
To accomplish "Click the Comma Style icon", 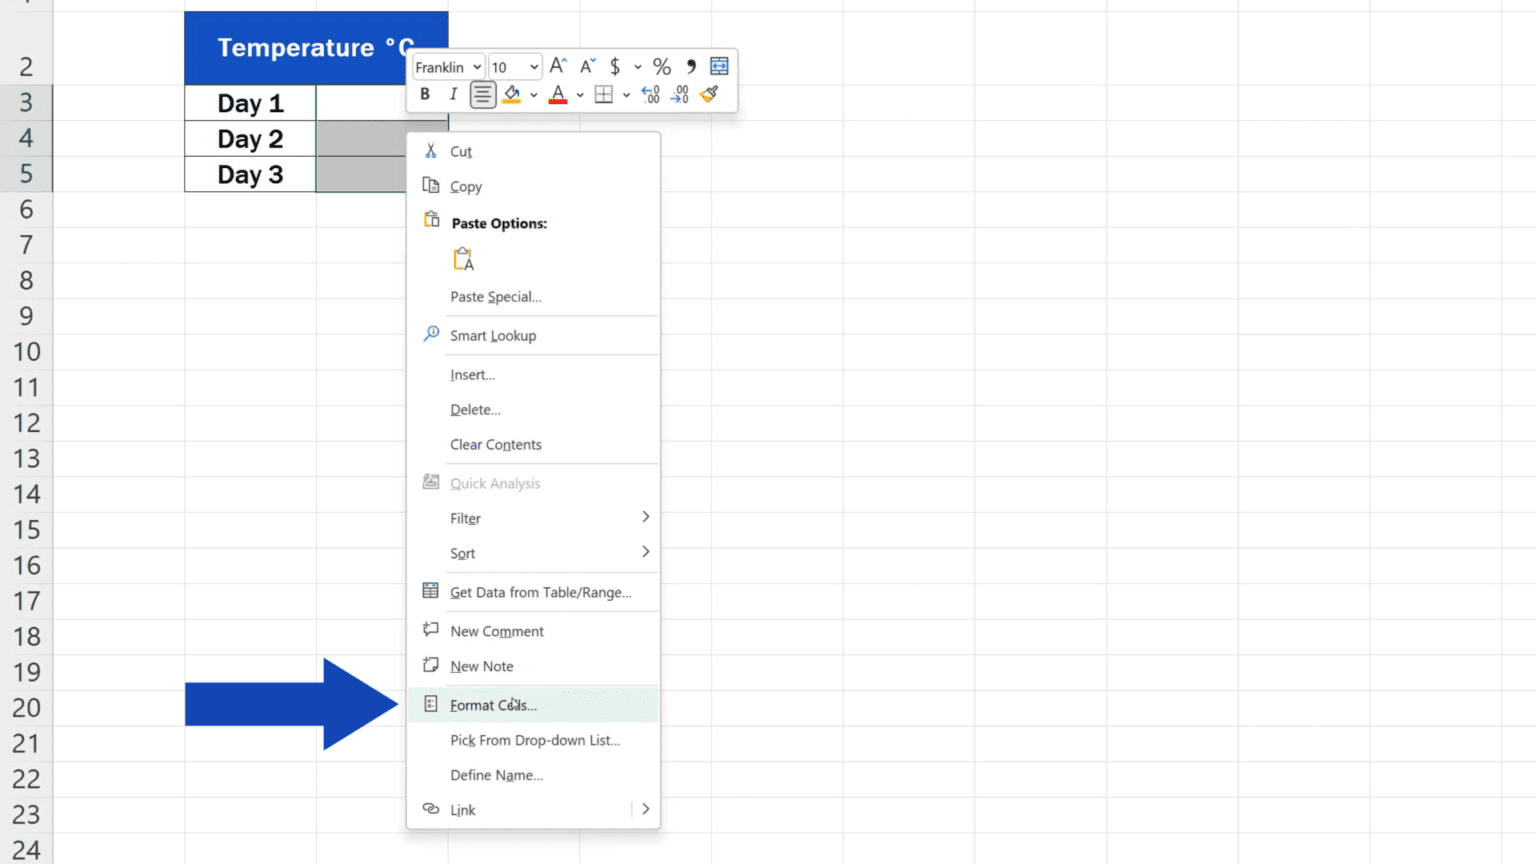I will click(691, 66).
